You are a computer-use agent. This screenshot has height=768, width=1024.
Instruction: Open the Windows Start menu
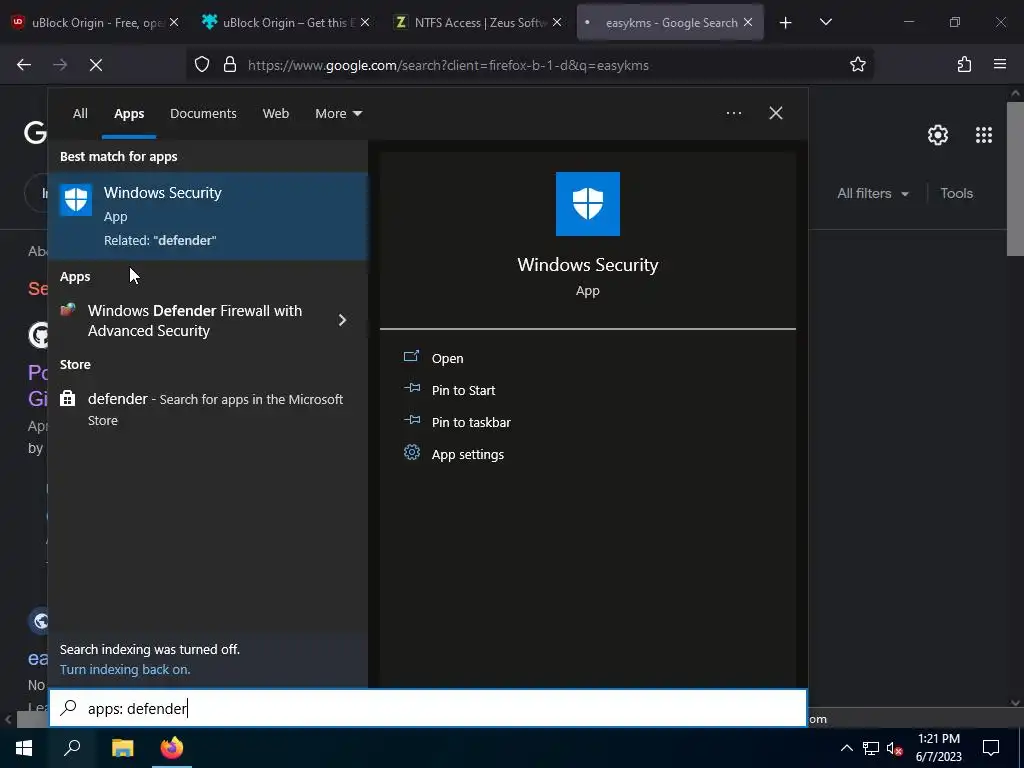[24, 748]
